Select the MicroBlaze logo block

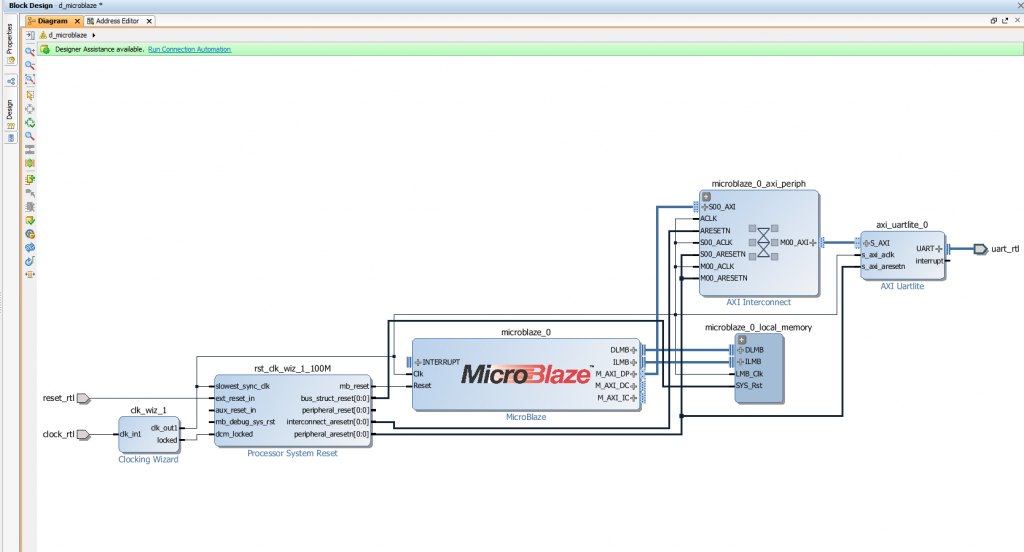click(x=526, y=374)
